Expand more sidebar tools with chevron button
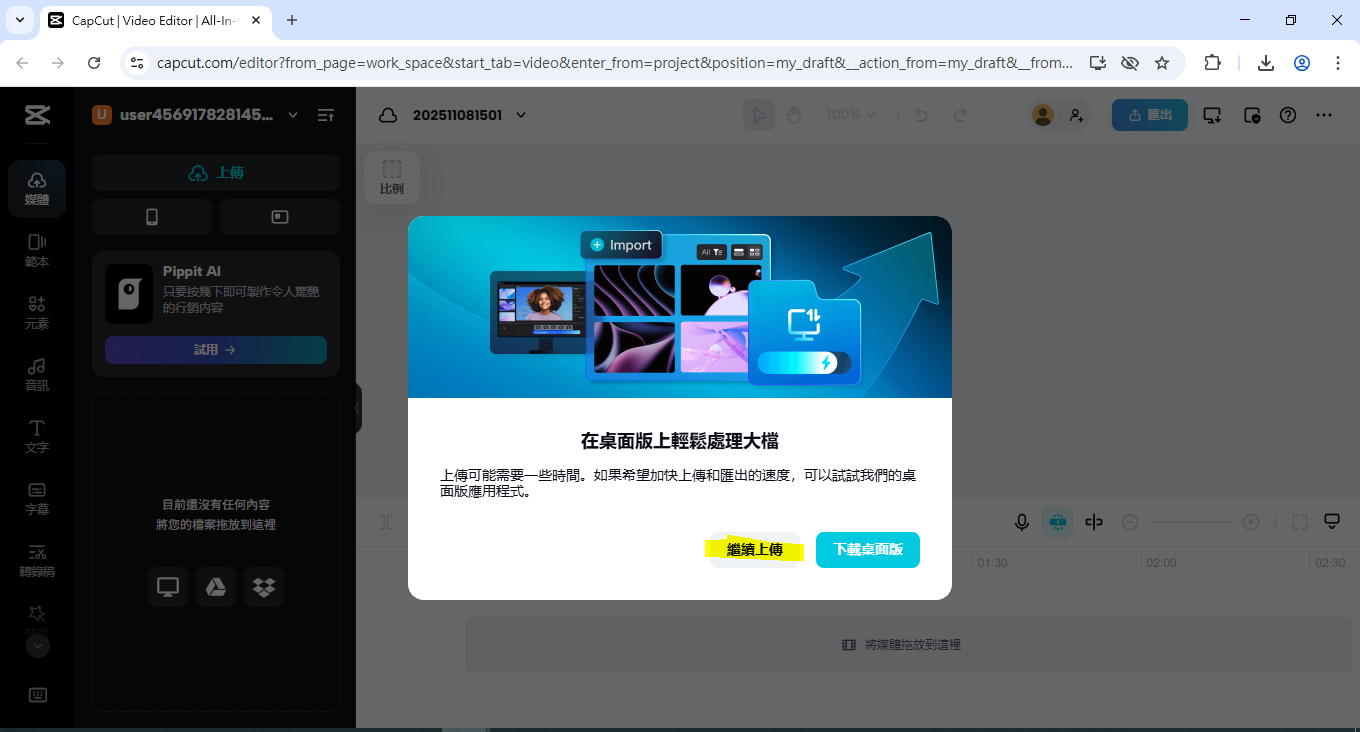Viewport: 1360px width, 732px height. tap(37, 646)
